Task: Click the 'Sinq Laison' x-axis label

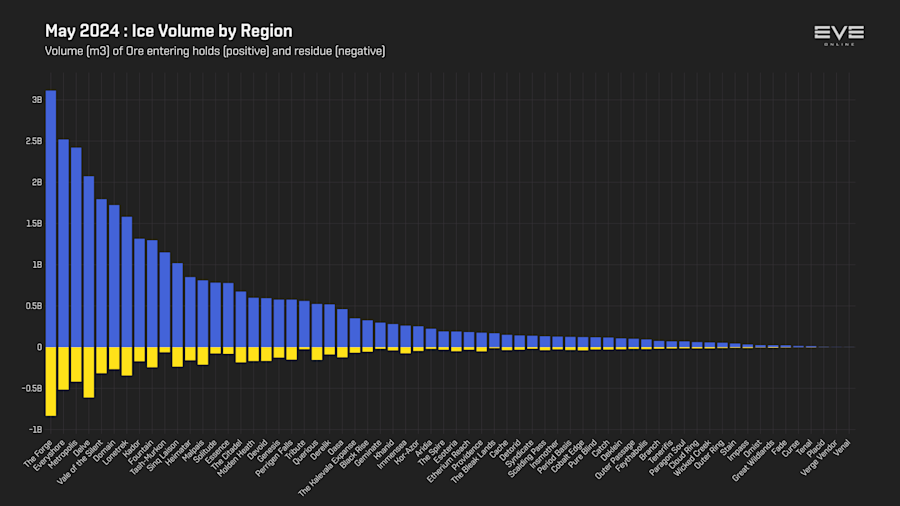Action: point(163,455)
